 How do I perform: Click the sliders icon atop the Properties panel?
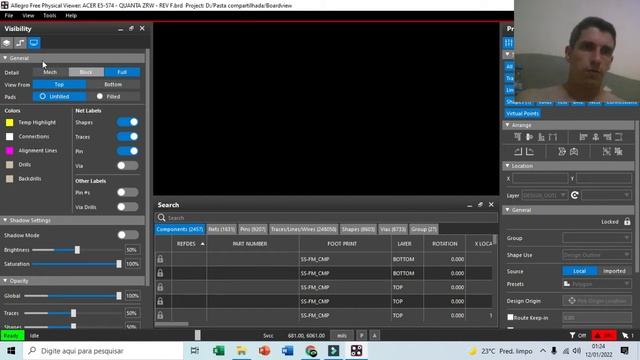[x=509, y=43]
